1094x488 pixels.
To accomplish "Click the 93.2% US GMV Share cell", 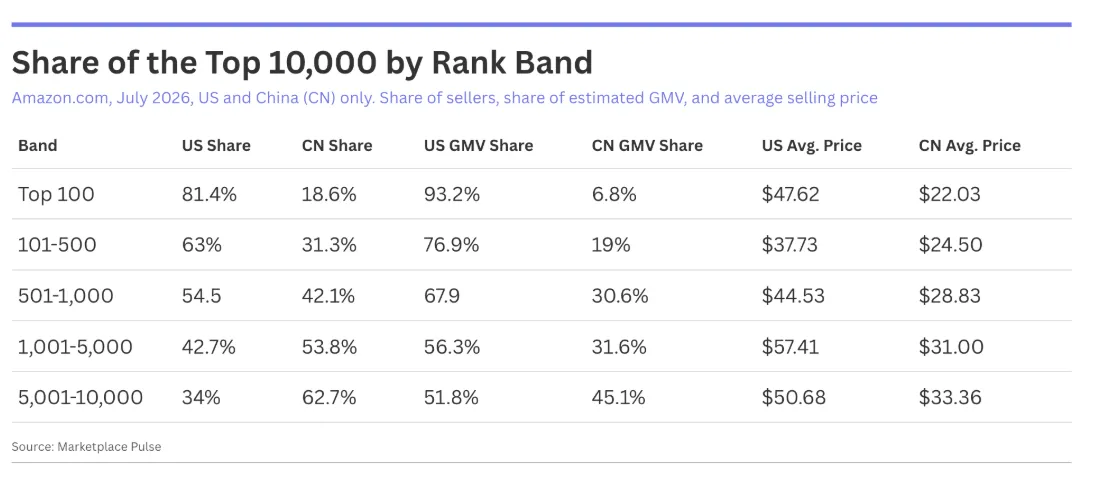I will (x=452, y=194).
